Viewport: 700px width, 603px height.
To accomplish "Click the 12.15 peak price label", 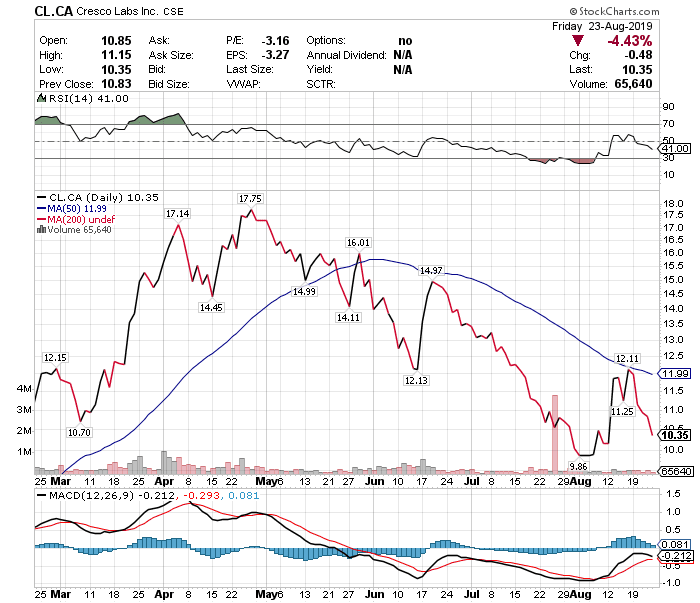I will coord(55,358).
